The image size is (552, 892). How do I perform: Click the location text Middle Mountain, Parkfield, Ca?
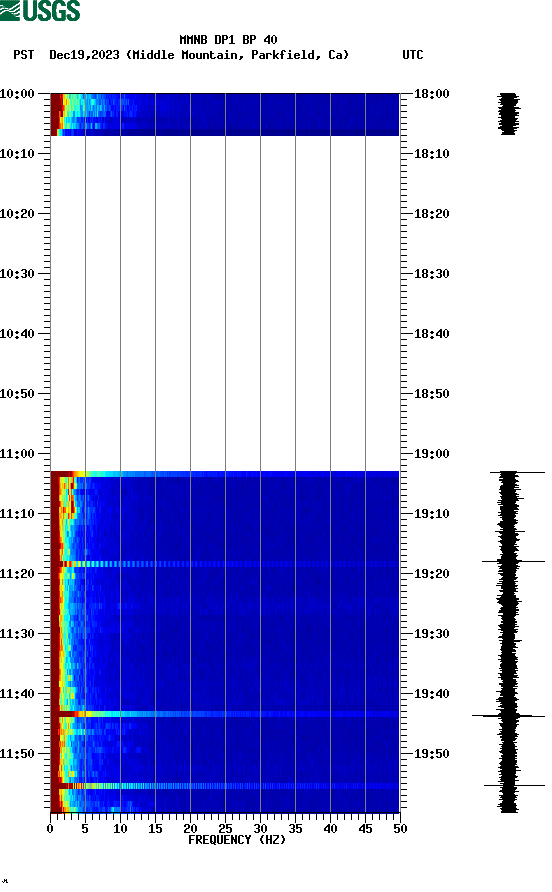coord(237,55)
